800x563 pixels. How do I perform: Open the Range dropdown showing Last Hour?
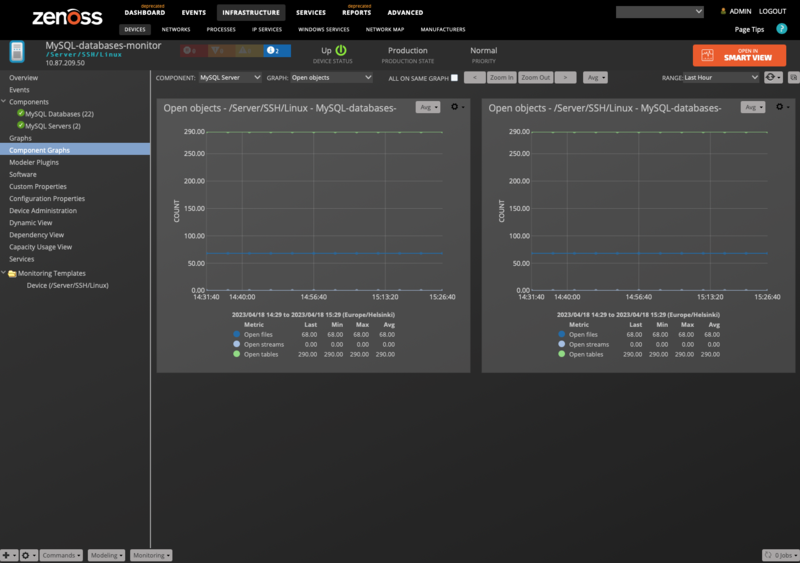pos(721,78)
